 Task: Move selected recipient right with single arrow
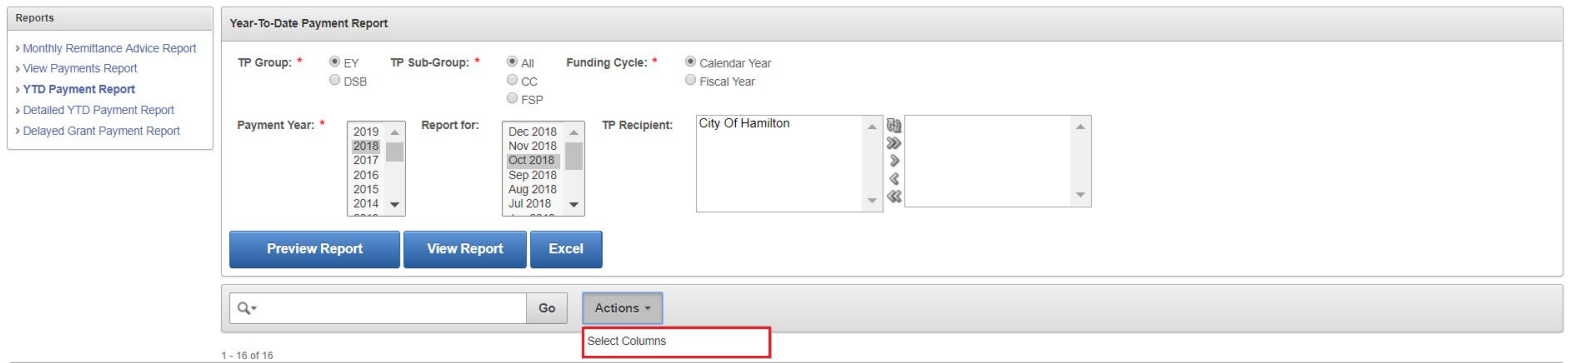pyautogui.click(x=894, y=161)
